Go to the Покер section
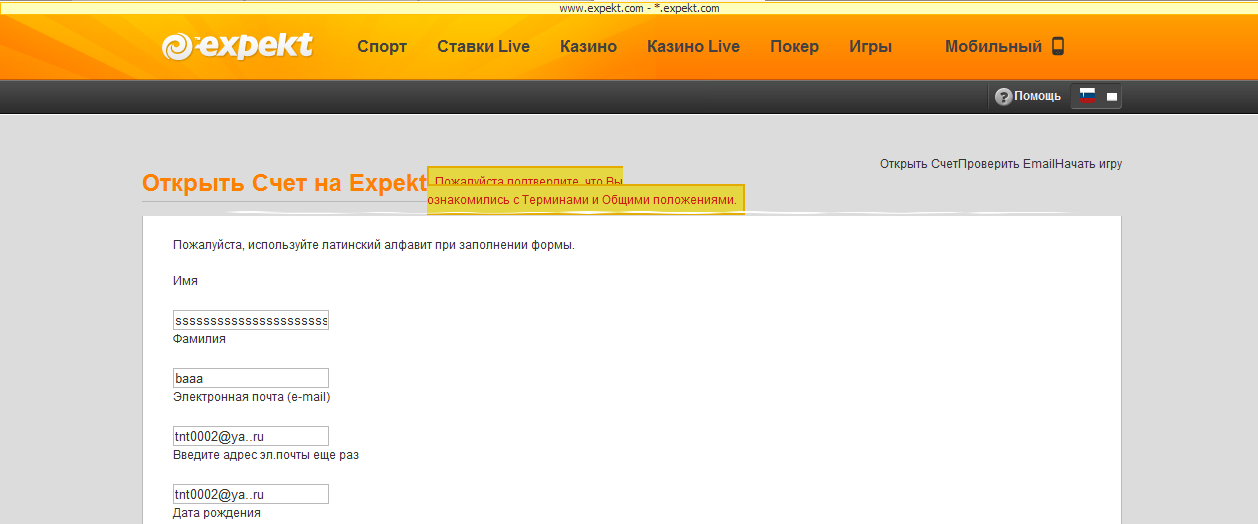 click(x=794, y=46)
